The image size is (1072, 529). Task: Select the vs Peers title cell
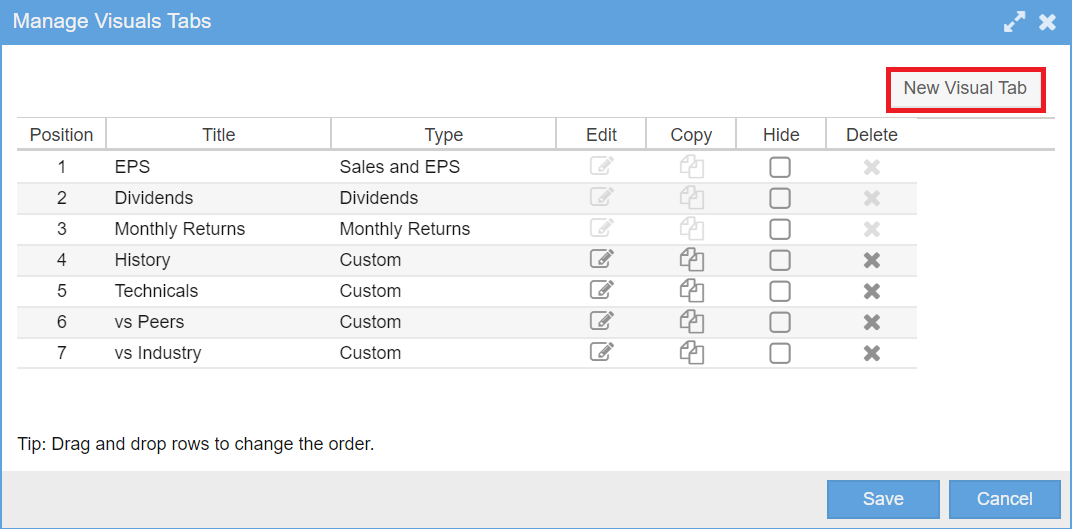(150, 322)
